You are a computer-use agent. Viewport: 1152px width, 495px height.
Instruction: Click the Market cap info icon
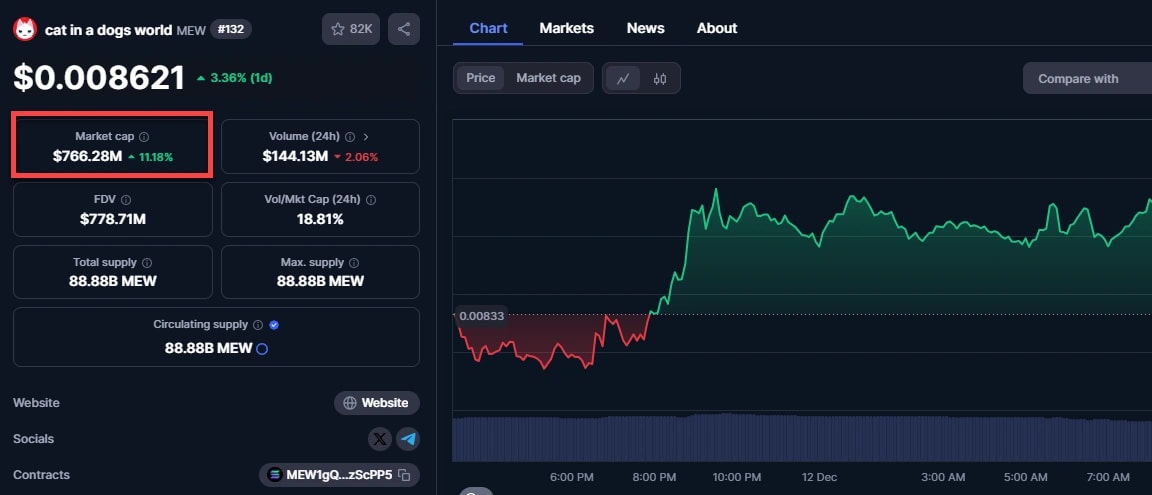pos(144,137)
